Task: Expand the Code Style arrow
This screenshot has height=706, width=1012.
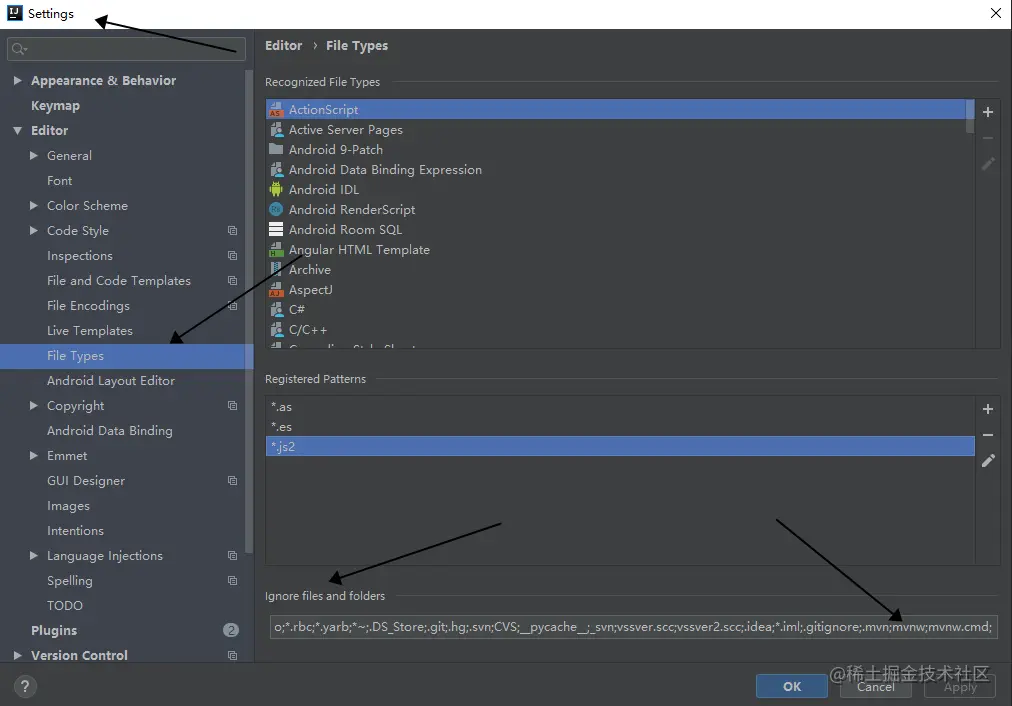Action: [x=34, y=230]
